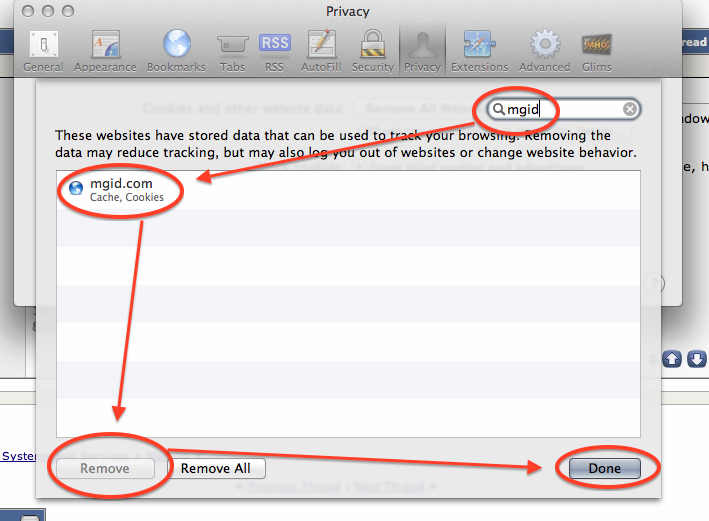Click the magnifying glass search icon

coord(498,109)
